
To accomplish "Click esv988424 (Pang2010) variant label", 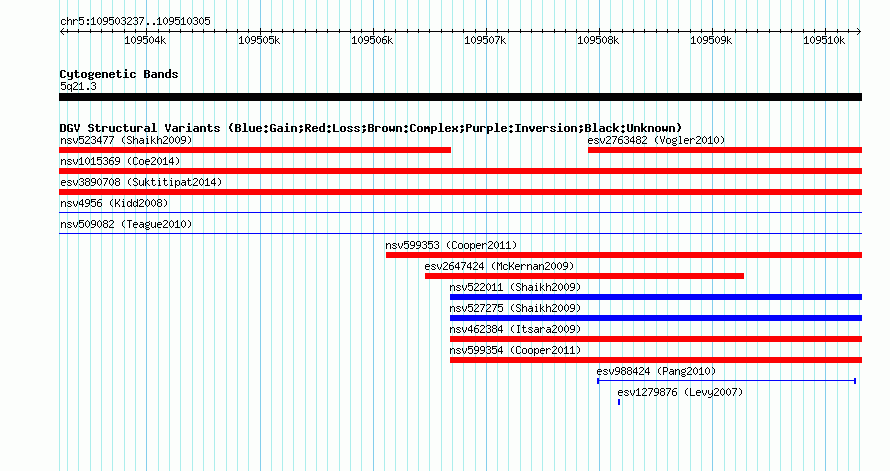I will (656, 371).
